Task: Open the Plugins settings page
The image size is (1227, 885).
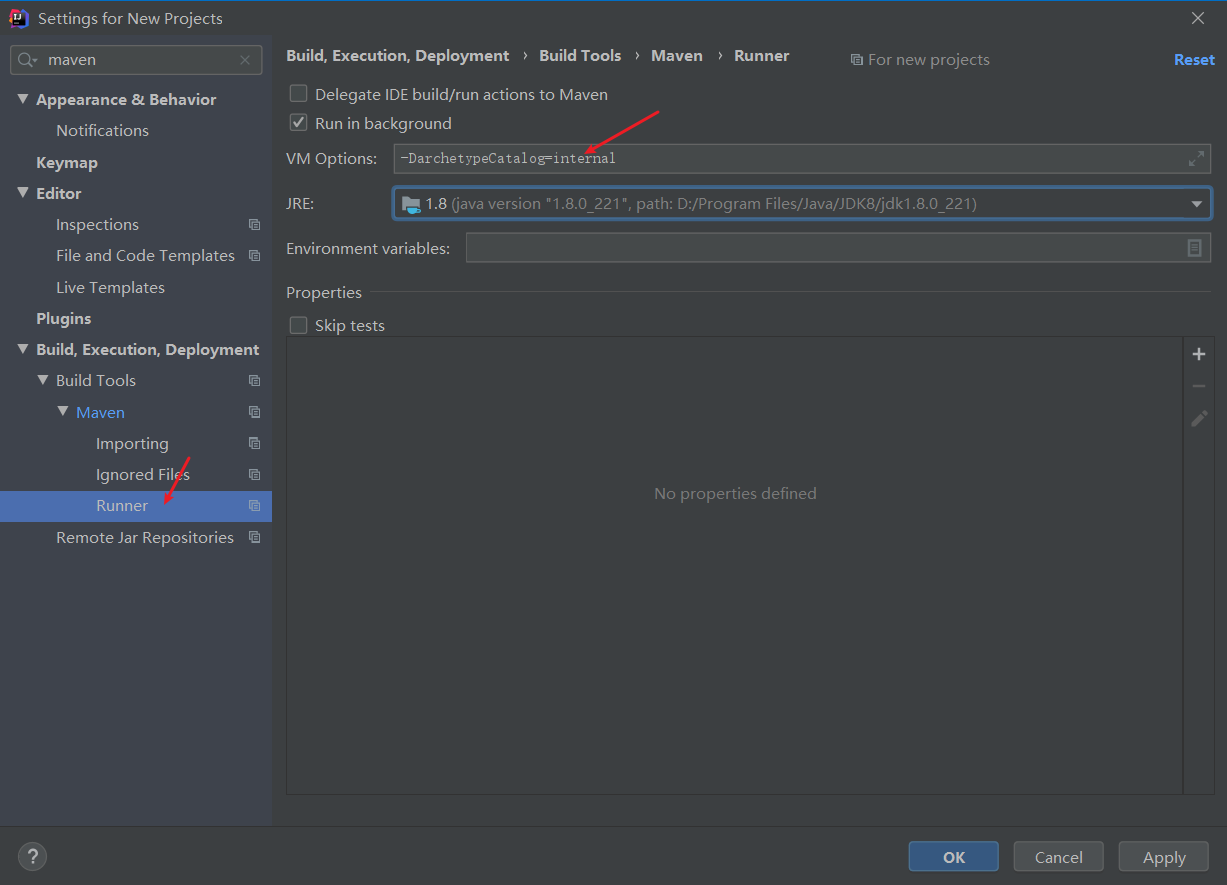Action: click(64, 318)
